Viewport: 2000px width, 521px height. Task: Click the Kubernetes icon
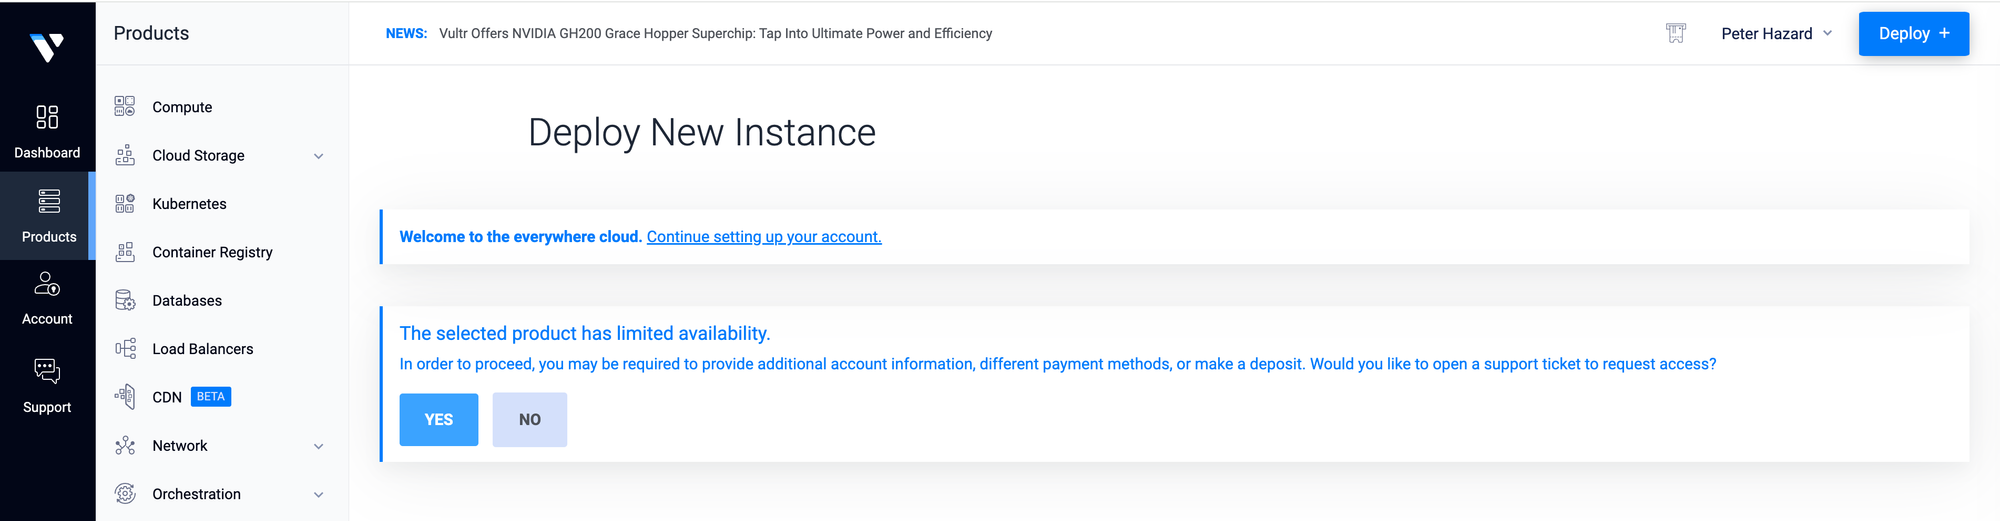(x=125, y=204)
